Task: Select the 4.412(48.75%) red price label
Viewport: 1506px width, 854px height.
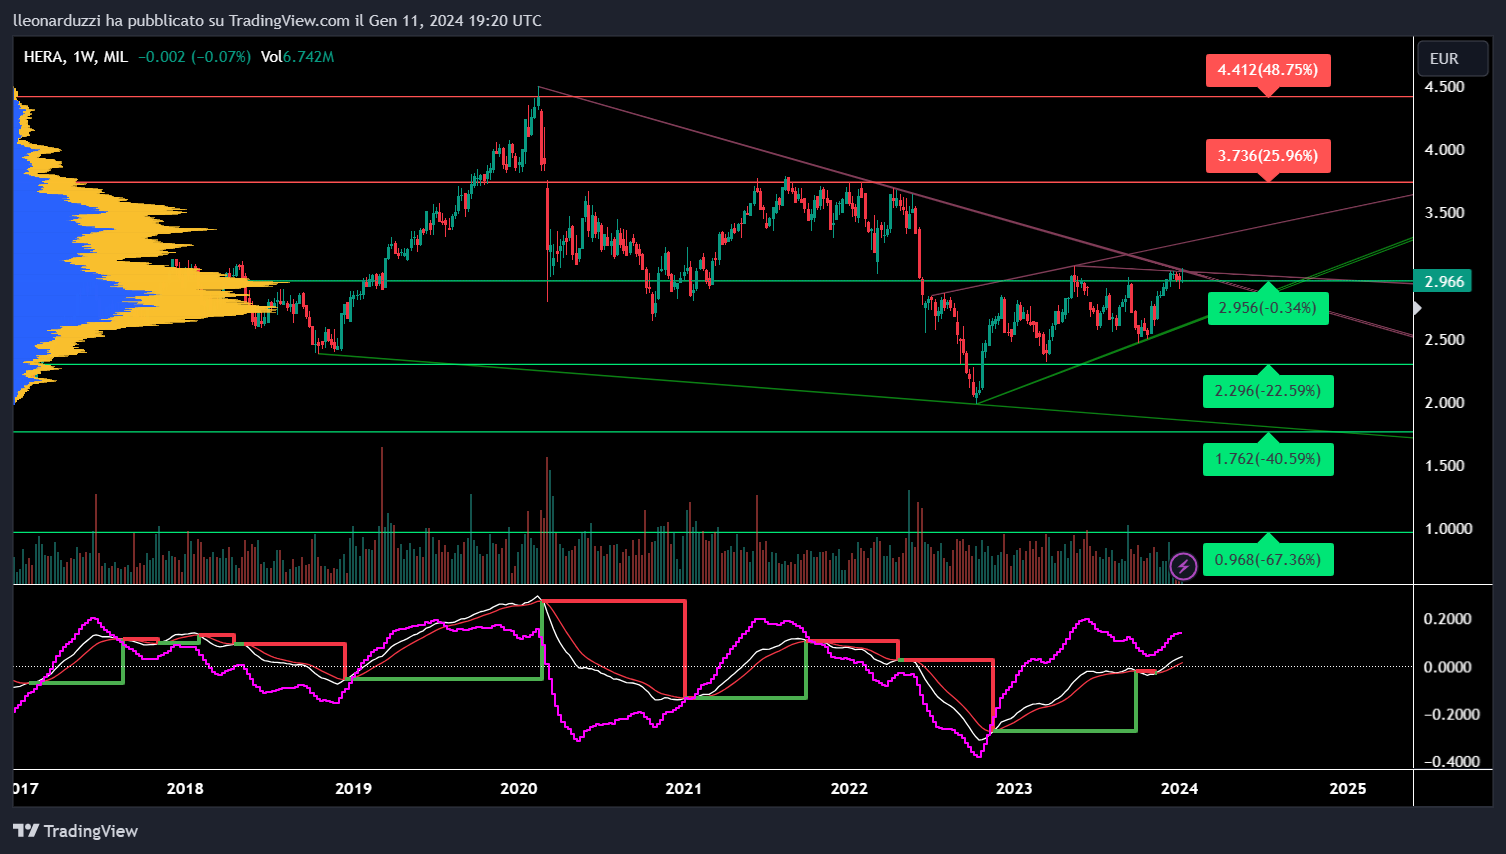Action: pyautogui.click(x=1268, y=70)
